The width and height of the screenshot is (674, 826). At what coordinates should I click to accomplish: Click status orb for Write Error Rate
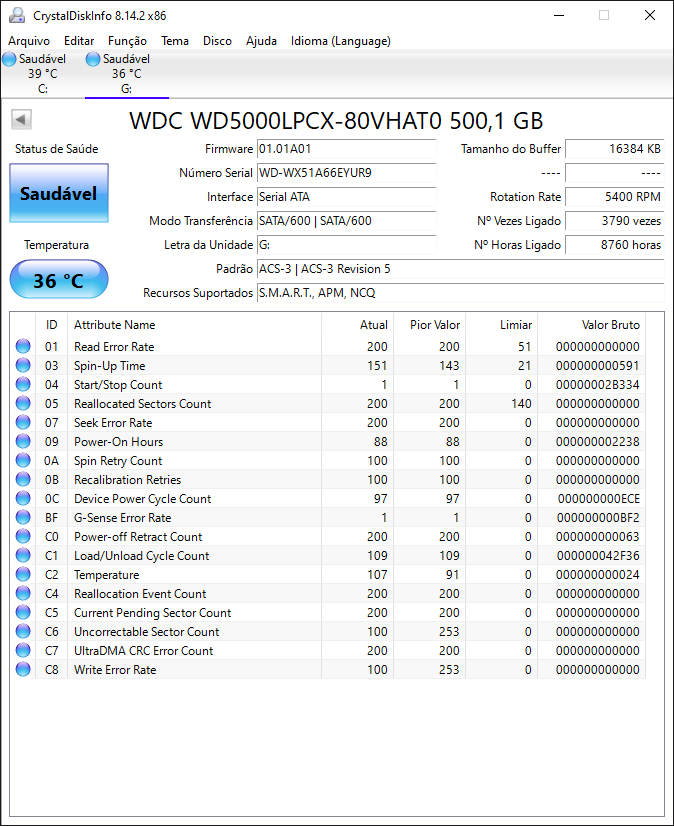(23, 669)
